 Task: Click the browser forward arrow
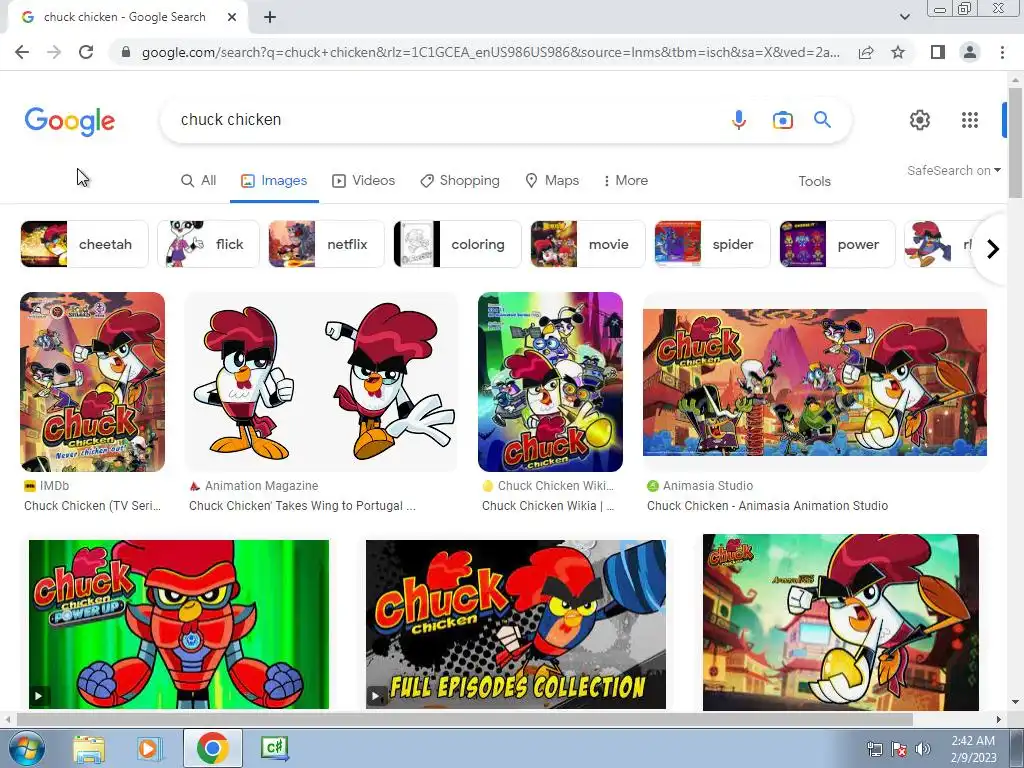click(54, 52)
